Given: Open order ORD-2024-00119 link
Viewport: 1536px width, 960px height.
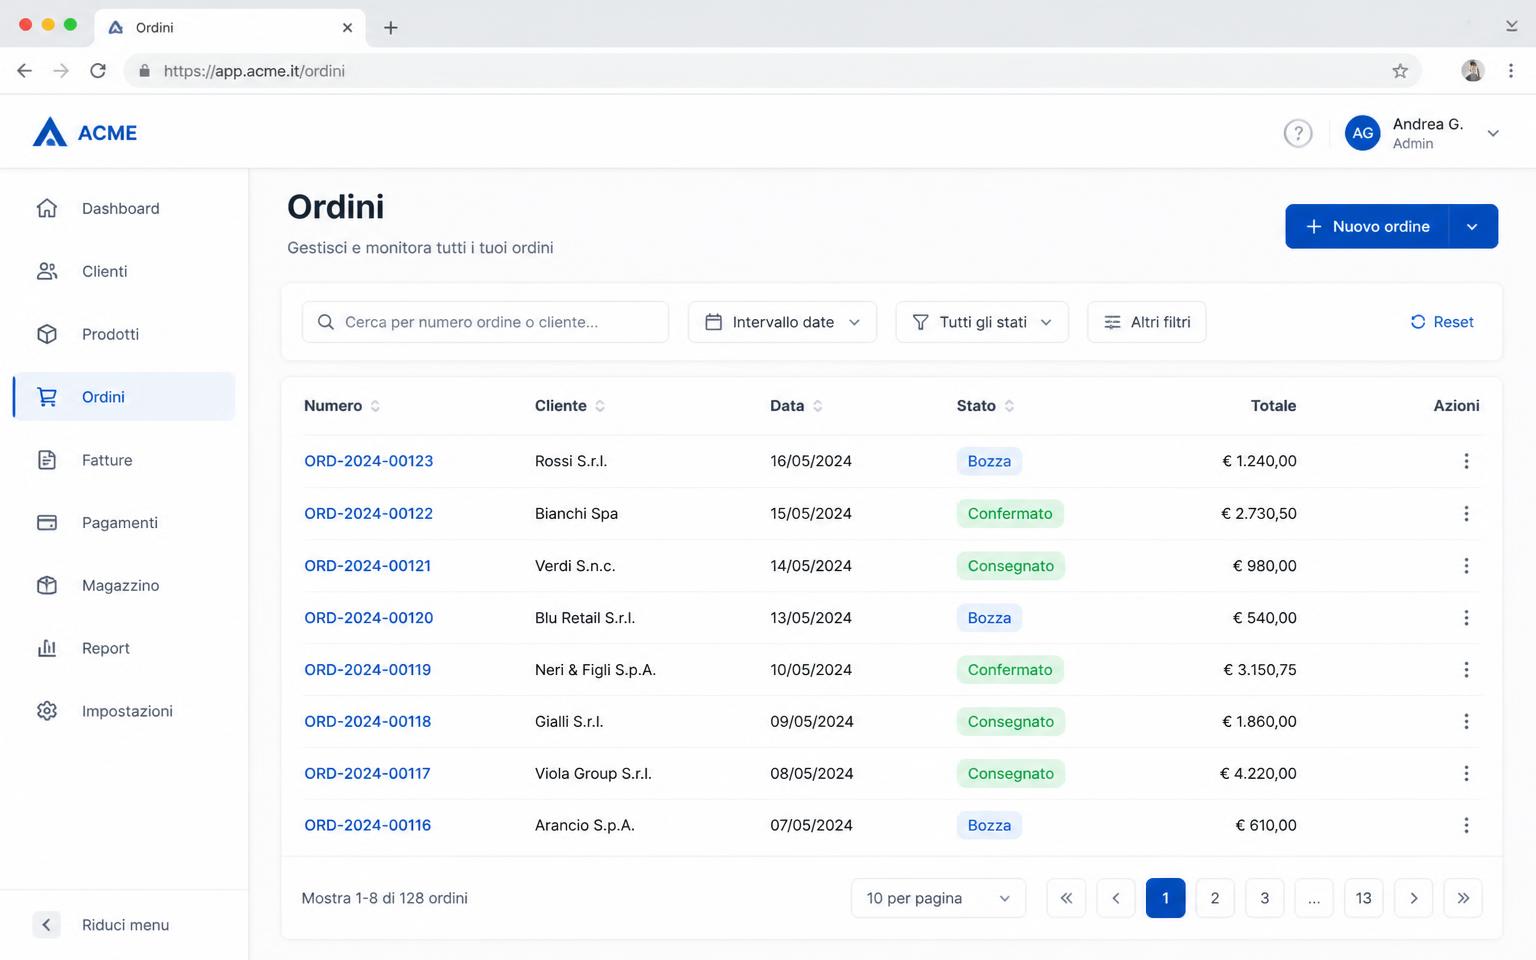Looking at the screenshot, I should 367,670.
